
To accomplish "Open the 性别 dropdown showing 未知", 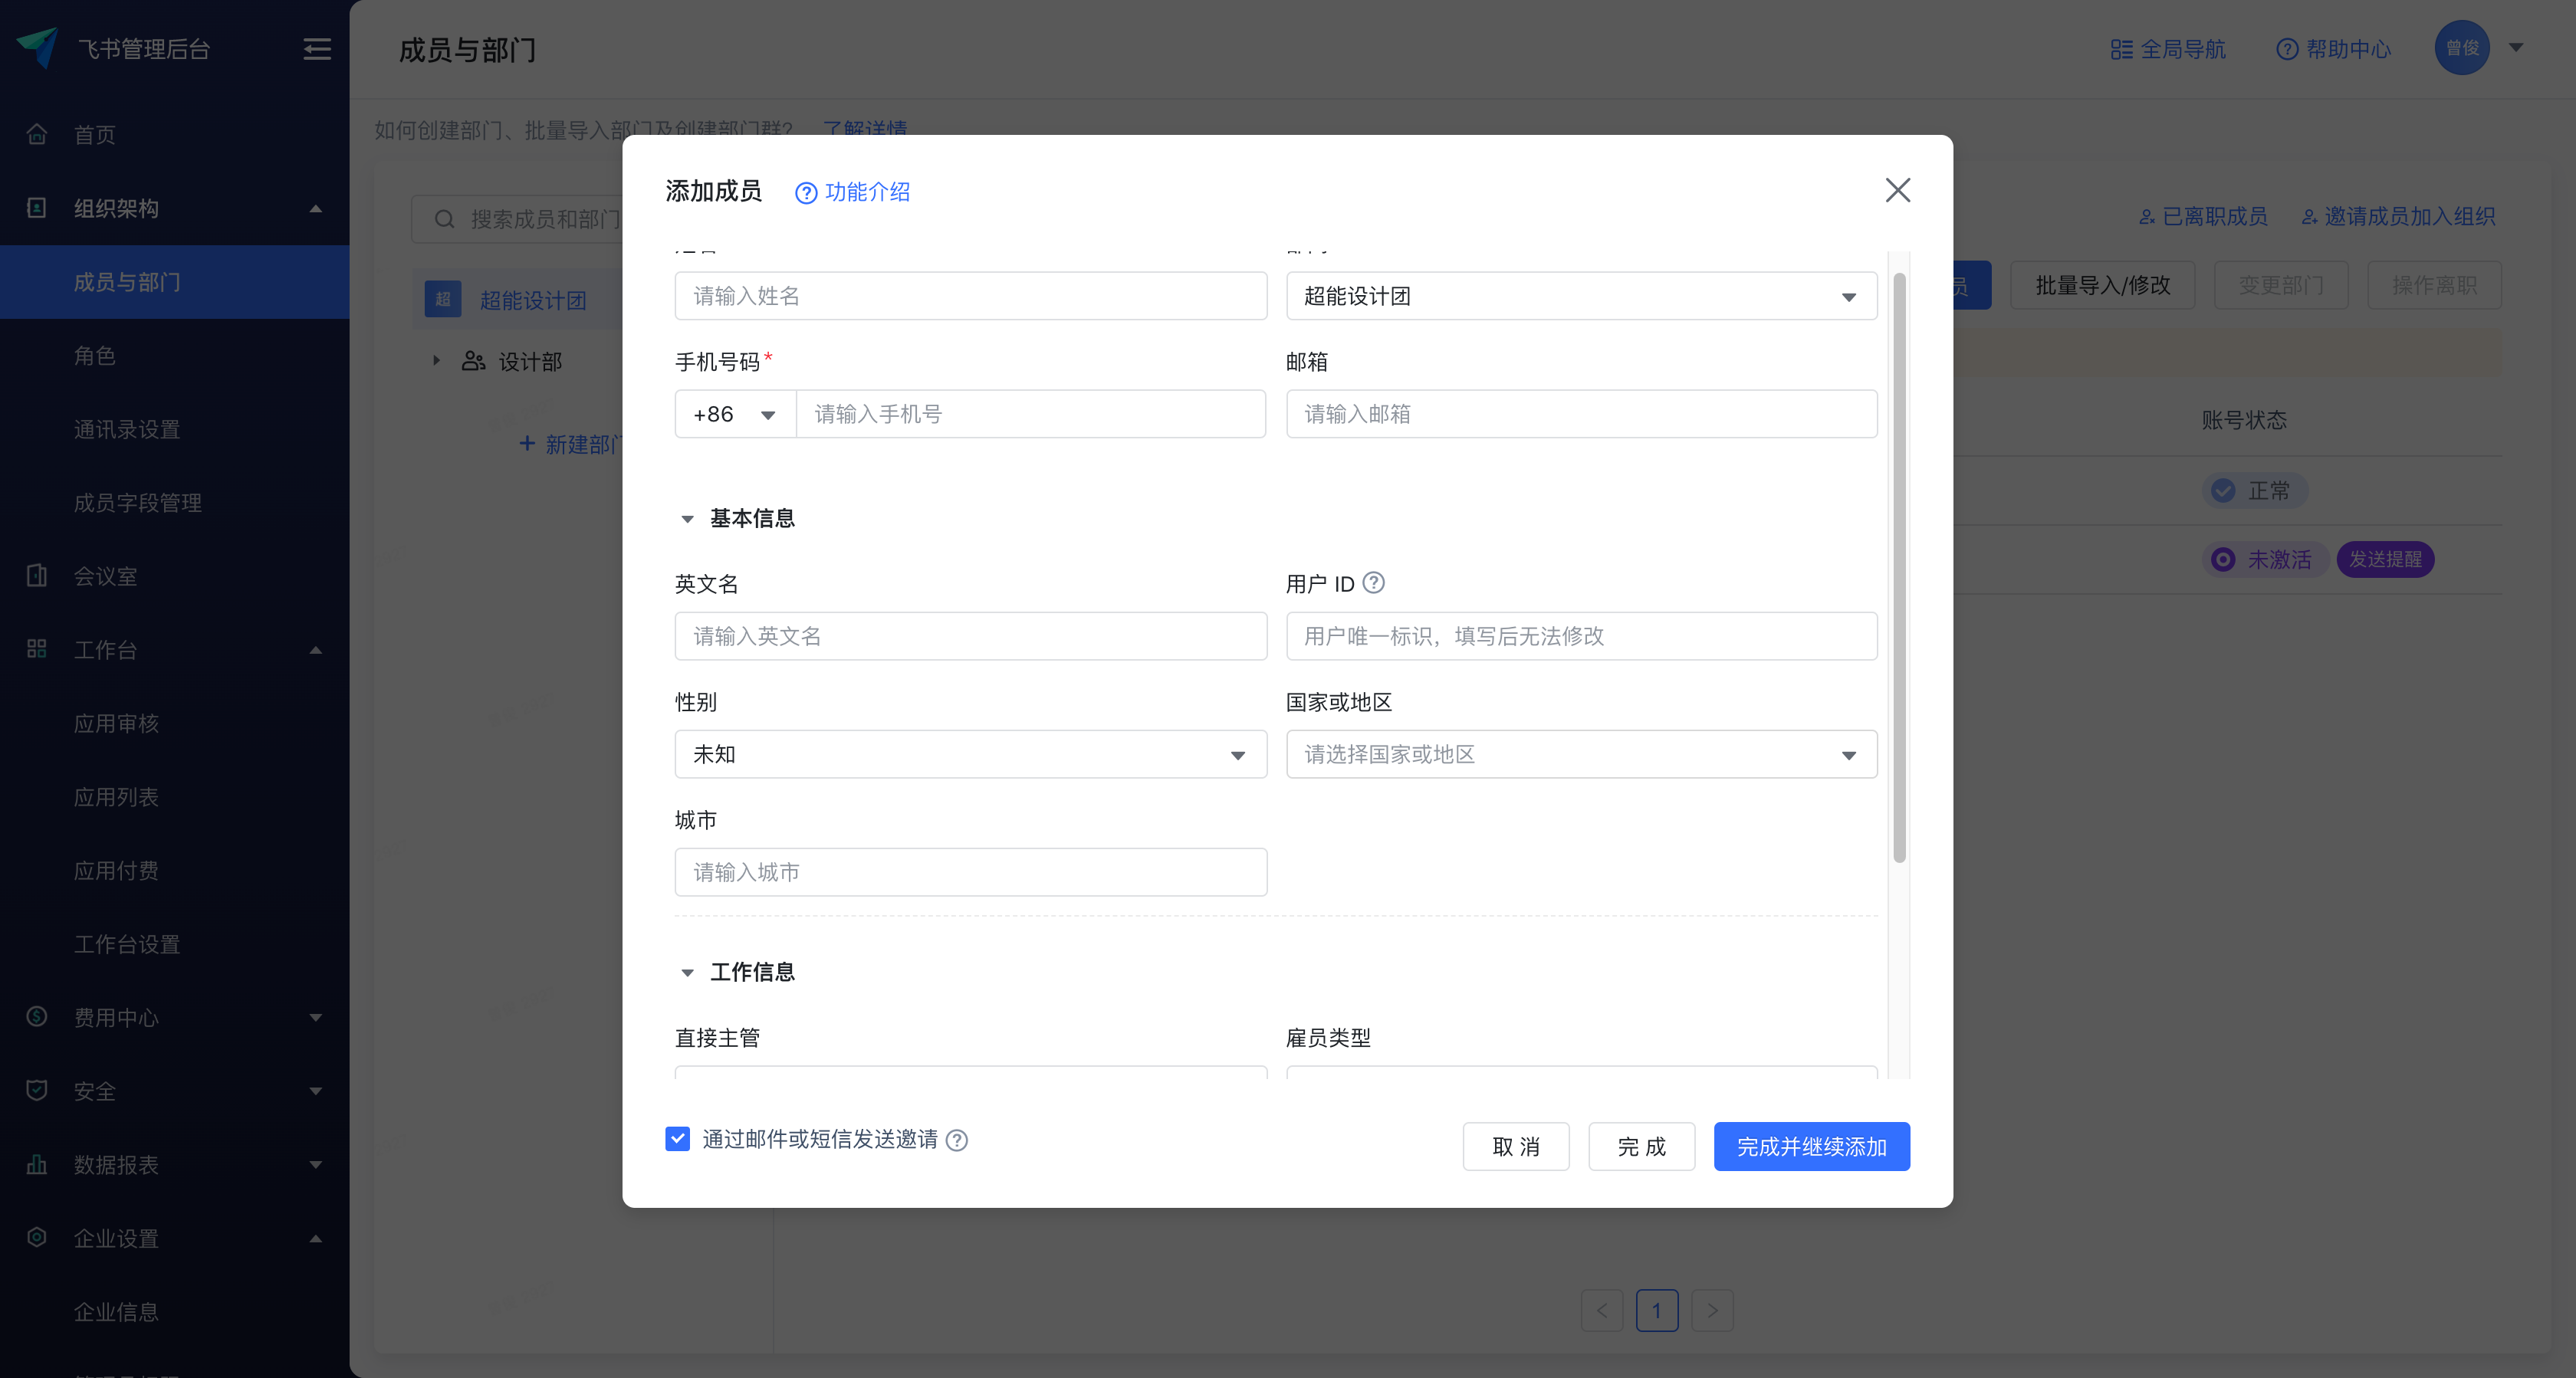I will [x=970, y=754].
